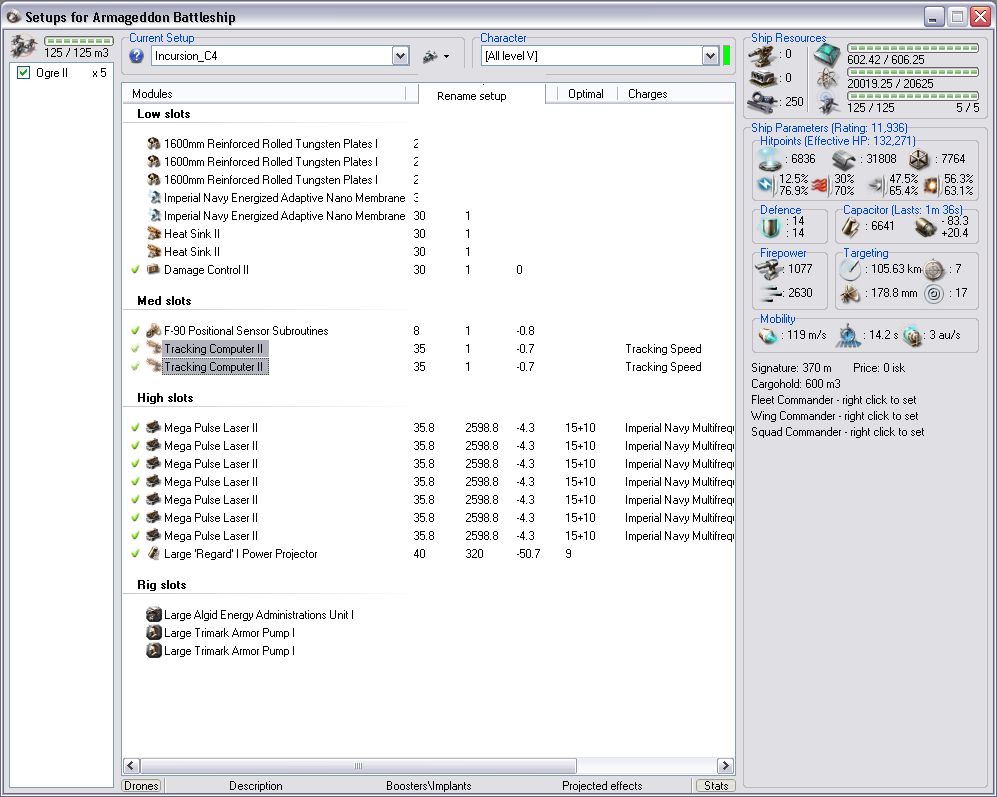Screen dimensions: 997x797
Task: Toggle the first Tracking Computer II checkmark
Action: point(135,349)
